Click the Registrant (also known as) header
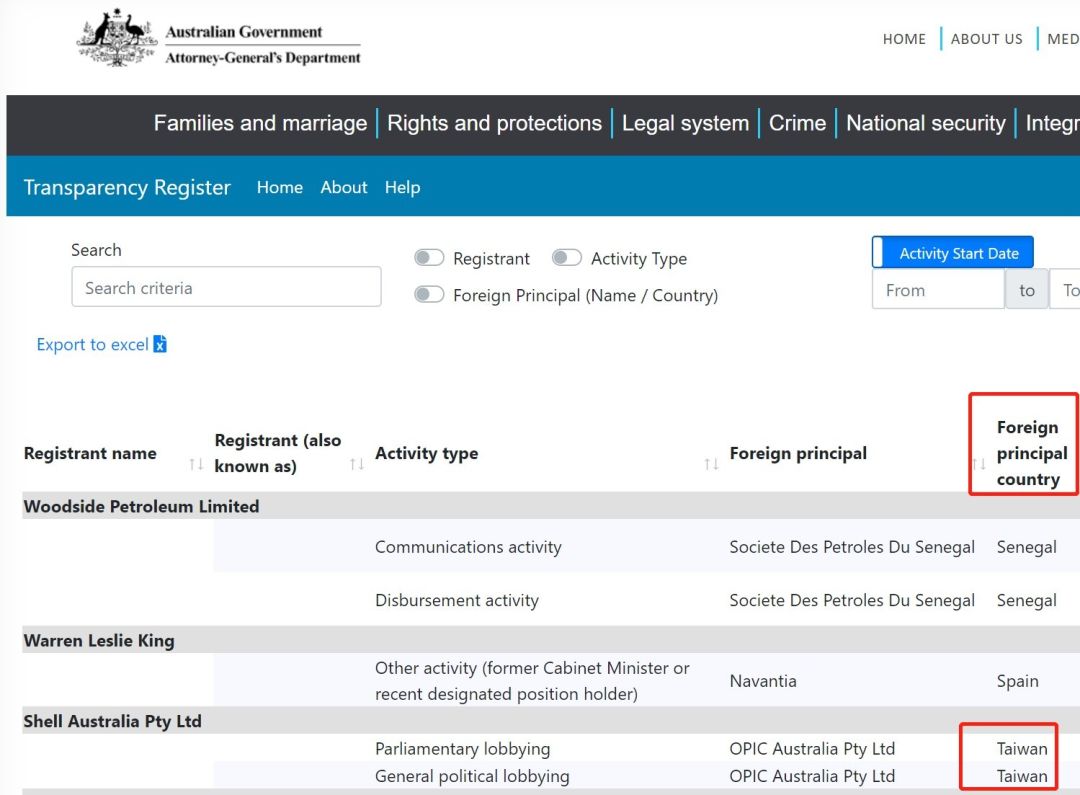Viewport: 1080px width, 795px height. coord(278,453)
